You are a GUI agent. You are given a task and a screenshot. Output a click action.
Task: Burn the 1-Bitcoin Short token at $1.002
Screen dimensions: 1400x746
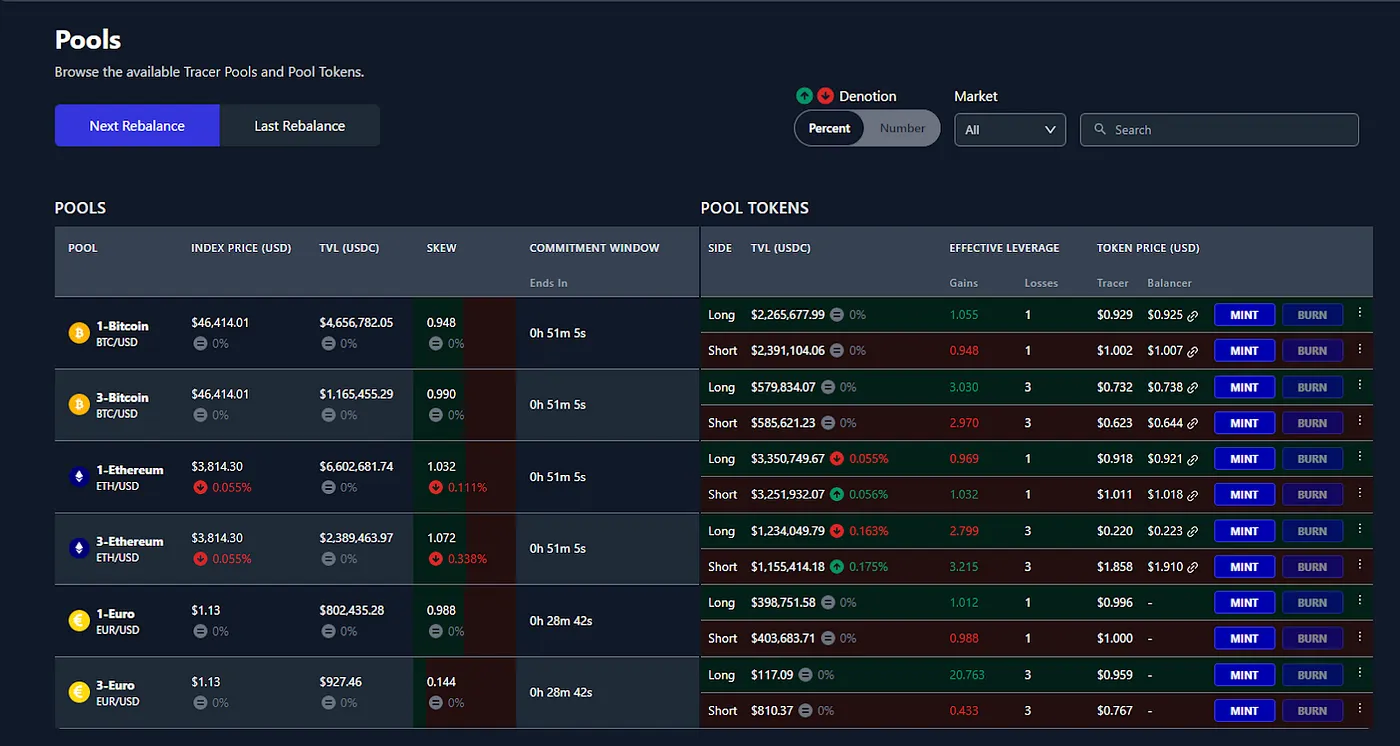point(1312,351)
